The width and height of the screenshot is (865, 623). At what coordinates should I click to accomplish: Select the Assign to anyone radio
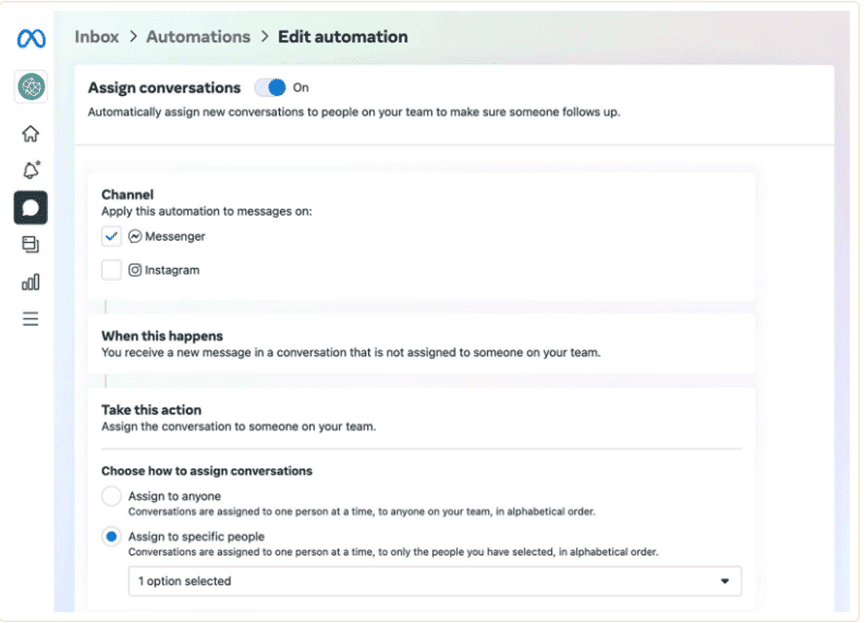click(x=112, y=497)
